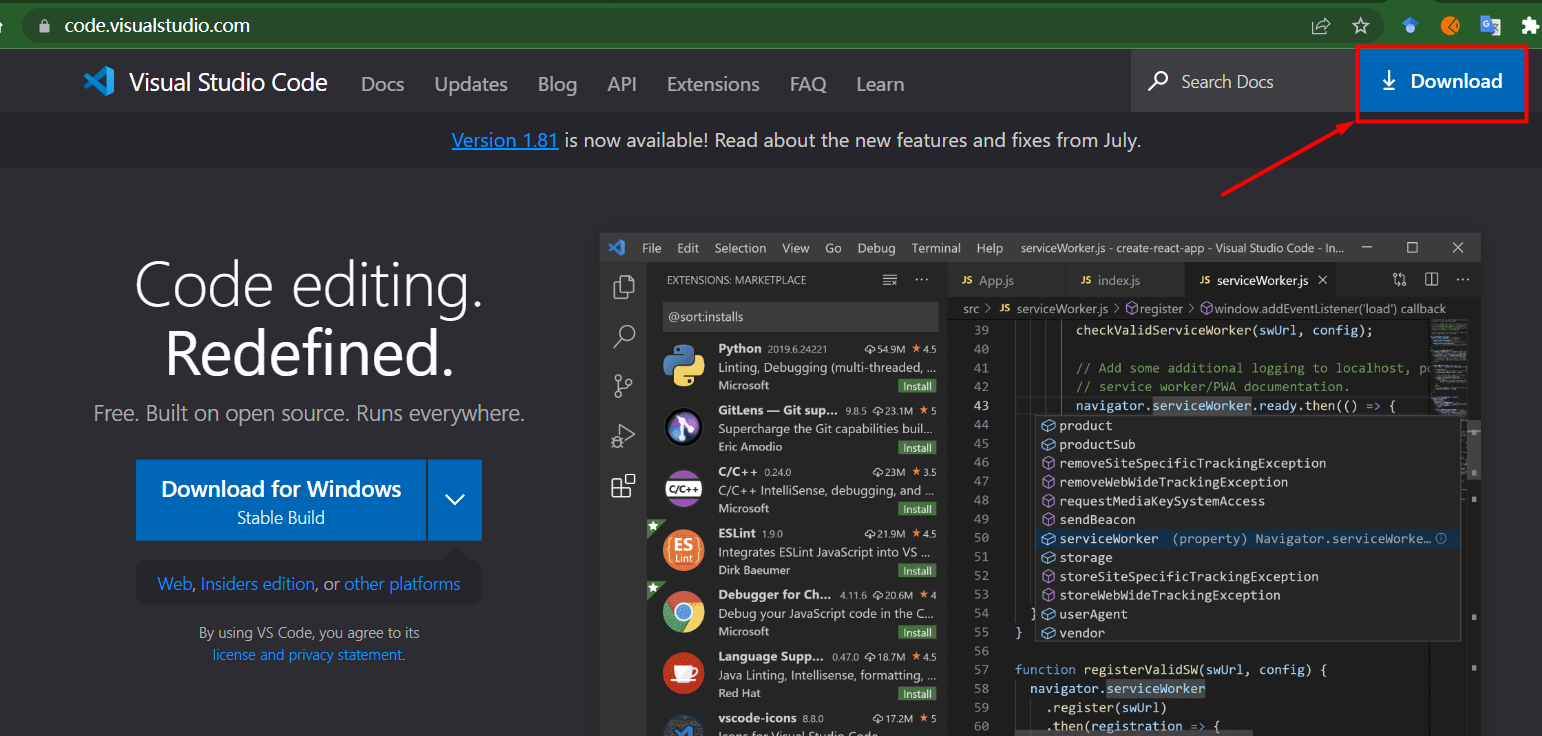Click the VS Code icon in the editor title bar
Image resolution: width=1542 pixels, height=736 pixels.
point(617,248)
